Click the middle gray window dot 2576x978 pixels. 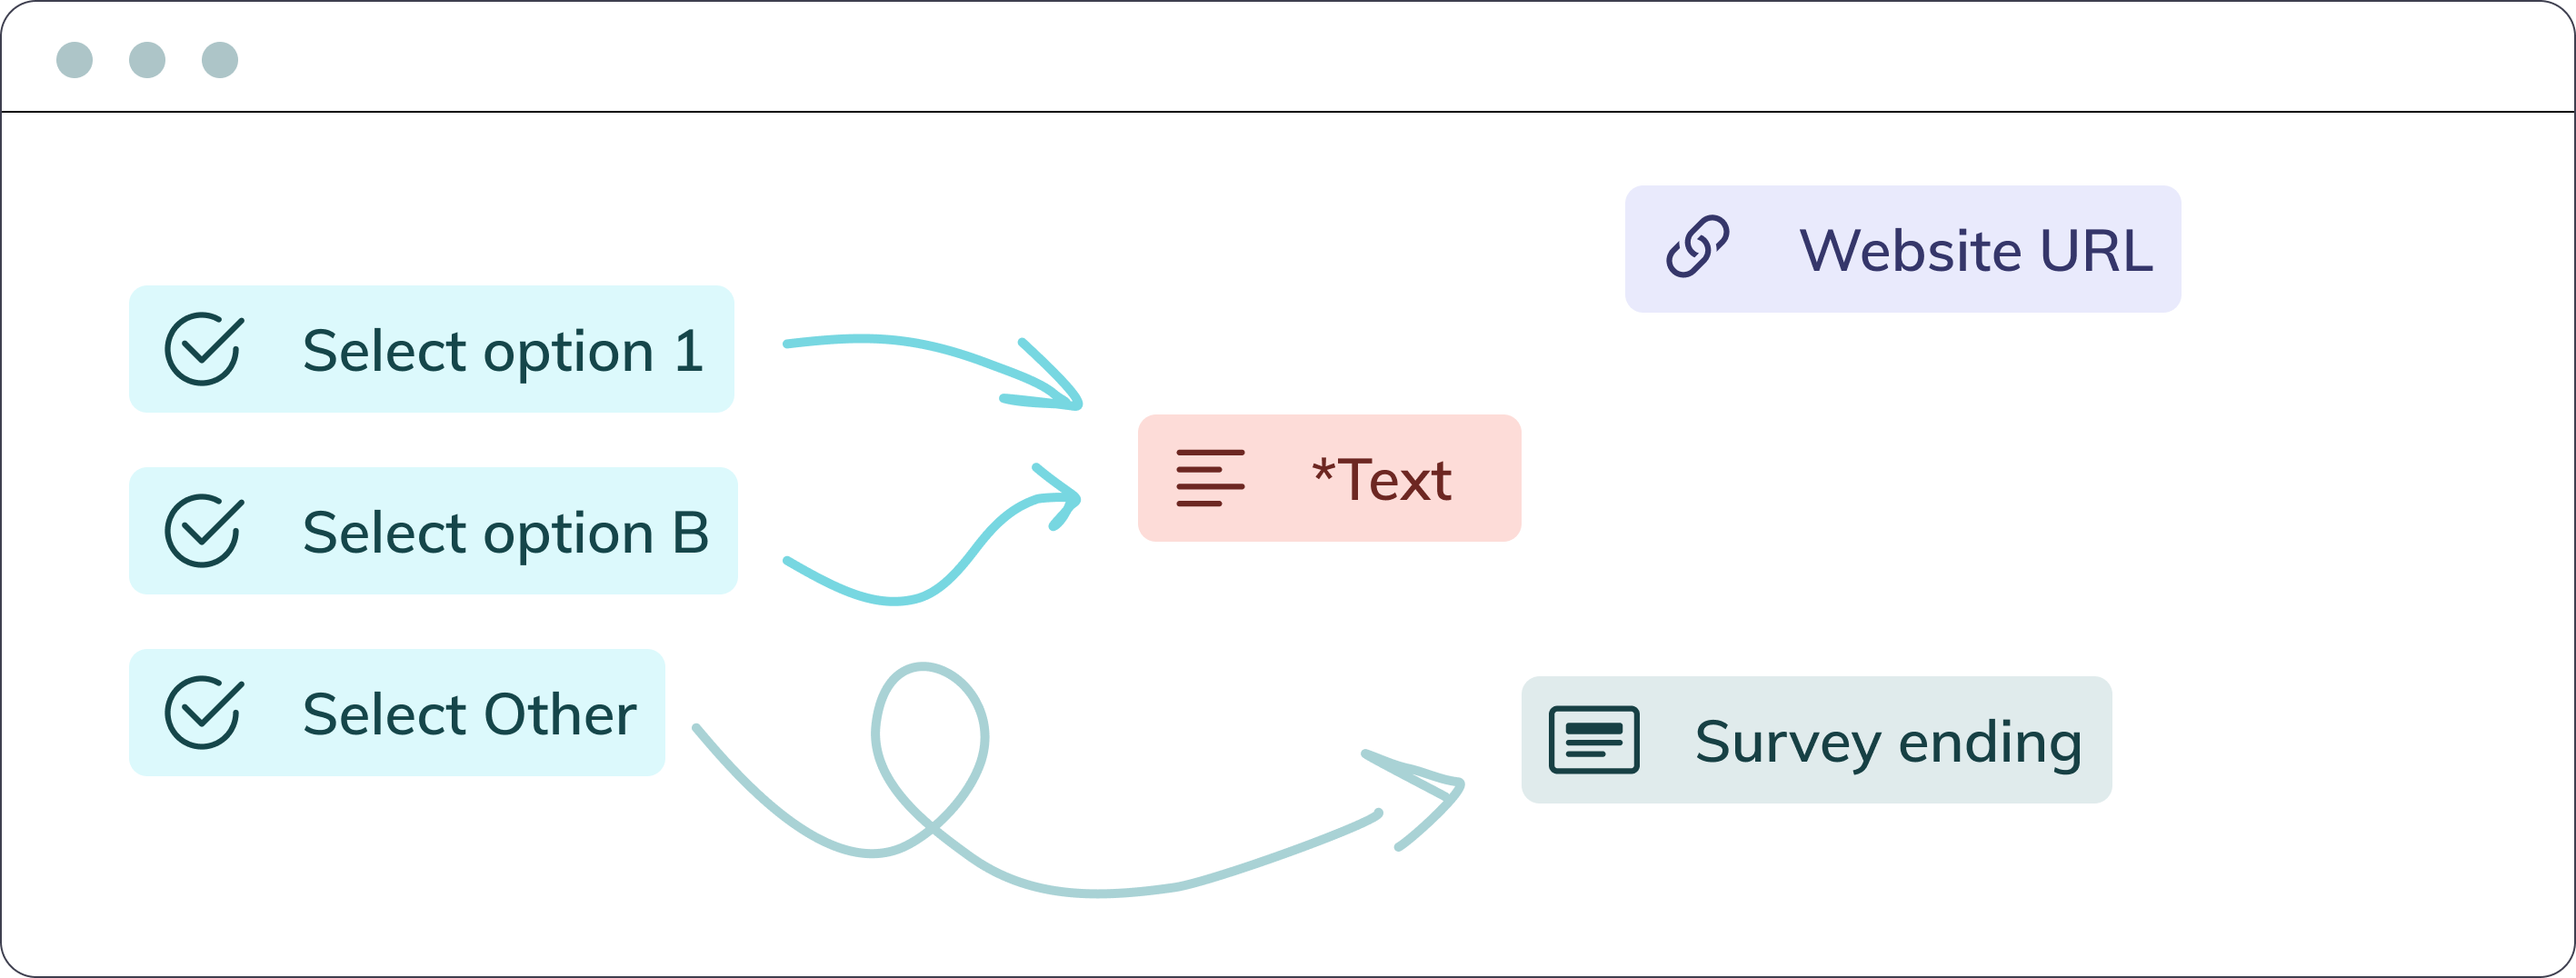point(147,60)
